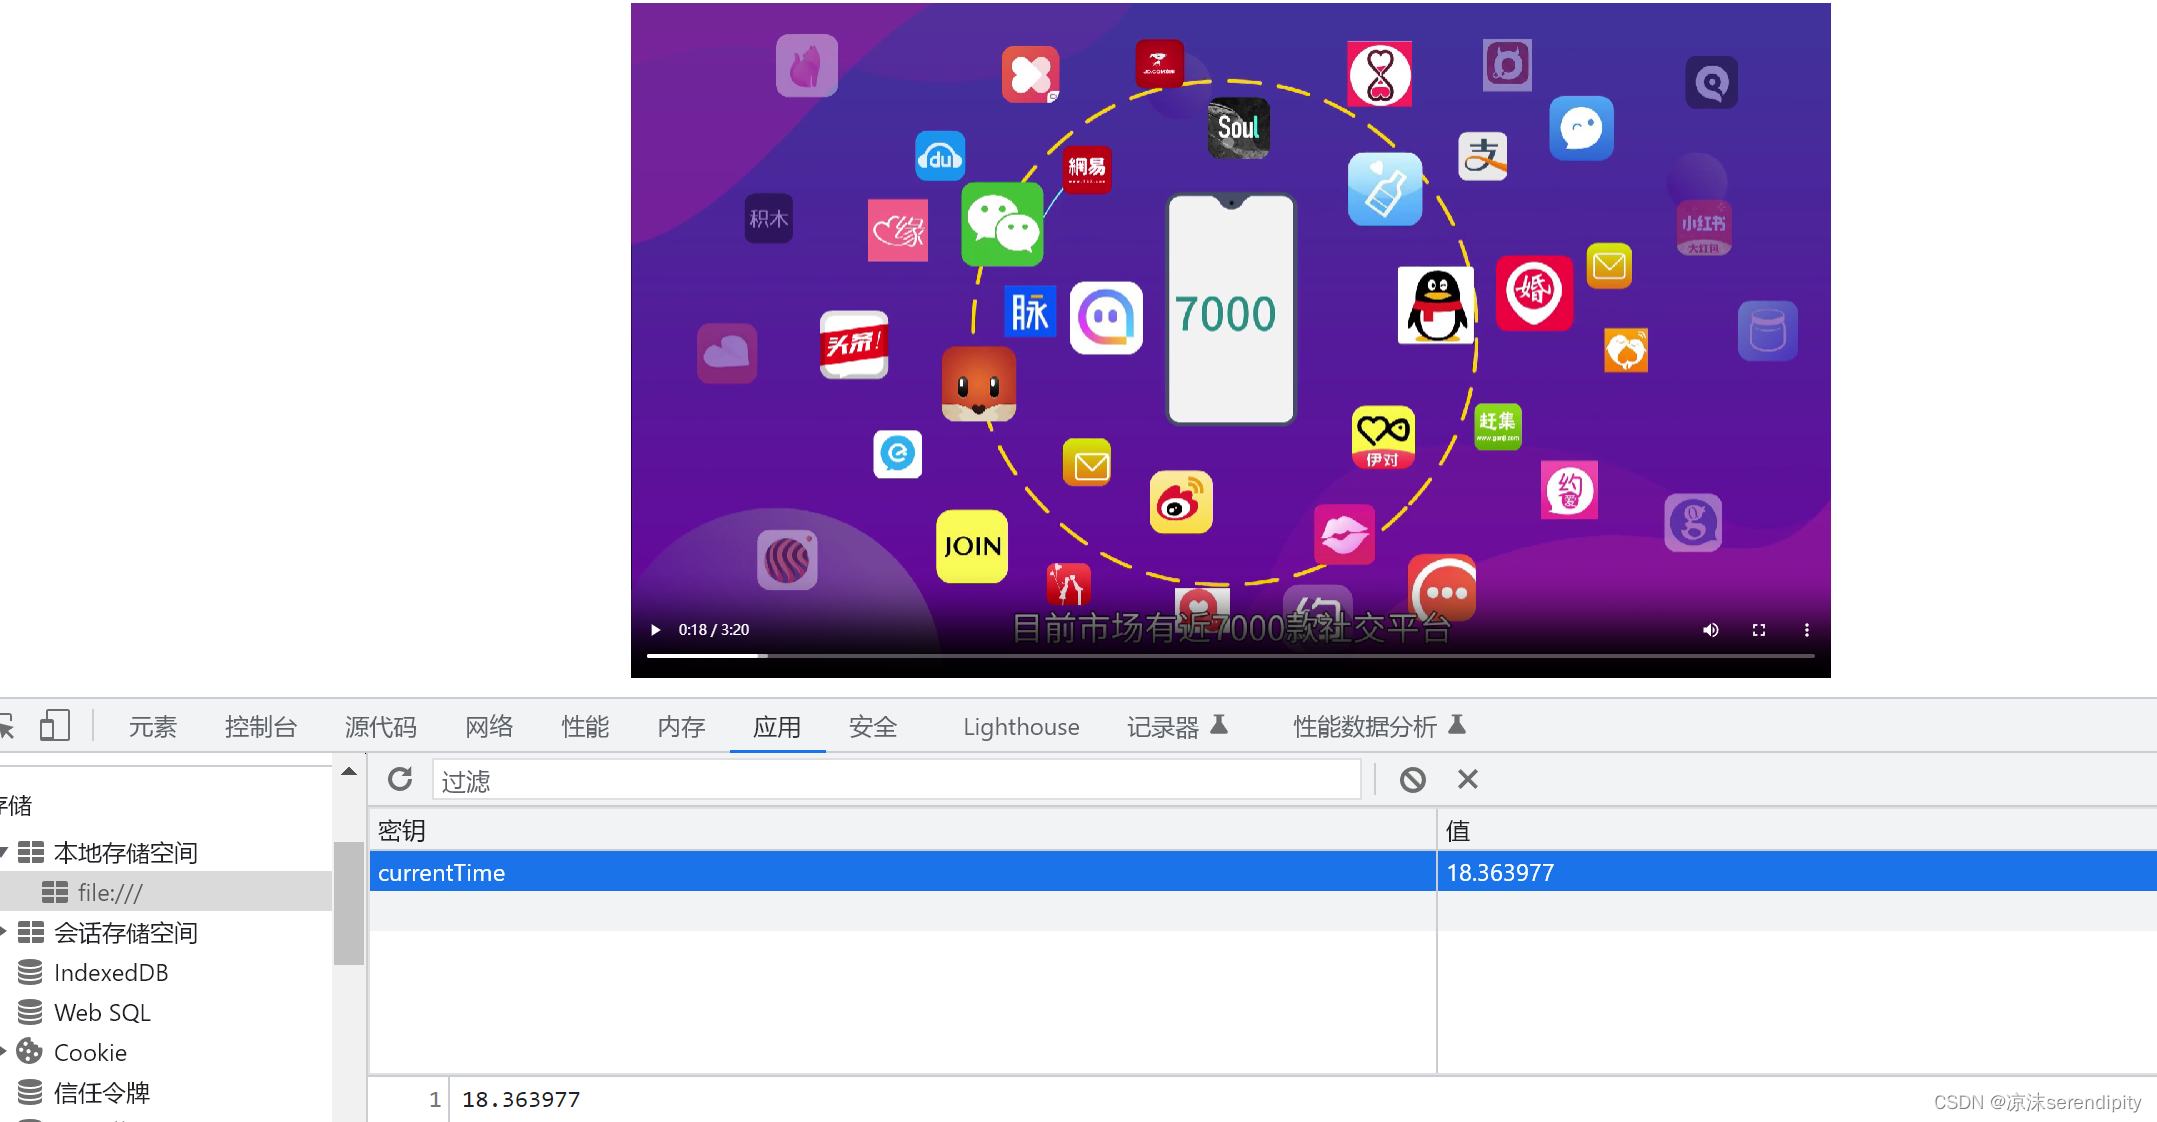2157x1122 pixels.
Task: Select the file:/// storage entry
Action: pos(110,892)
